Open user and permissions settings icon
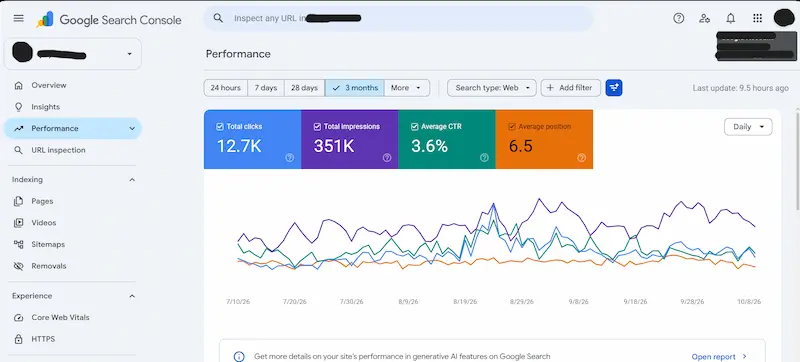 705,18
